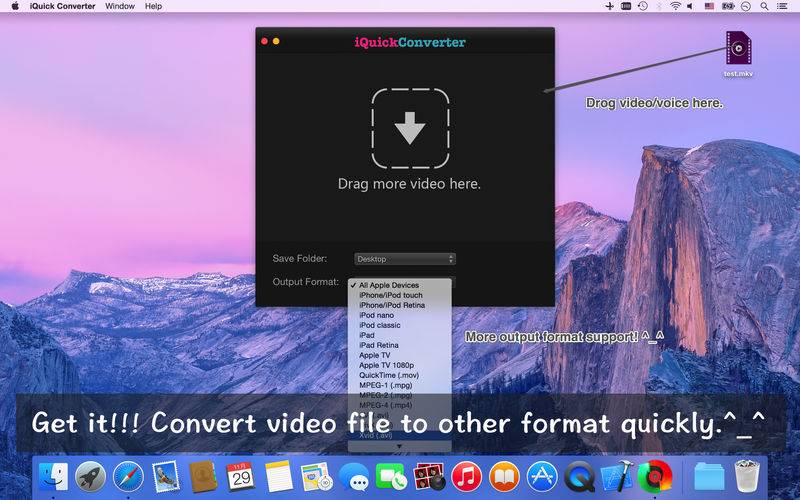Viewport: 800px width, 500px height.
Task: Minimize iQuickConverter with the yellow button
Action: click(276, 41)
